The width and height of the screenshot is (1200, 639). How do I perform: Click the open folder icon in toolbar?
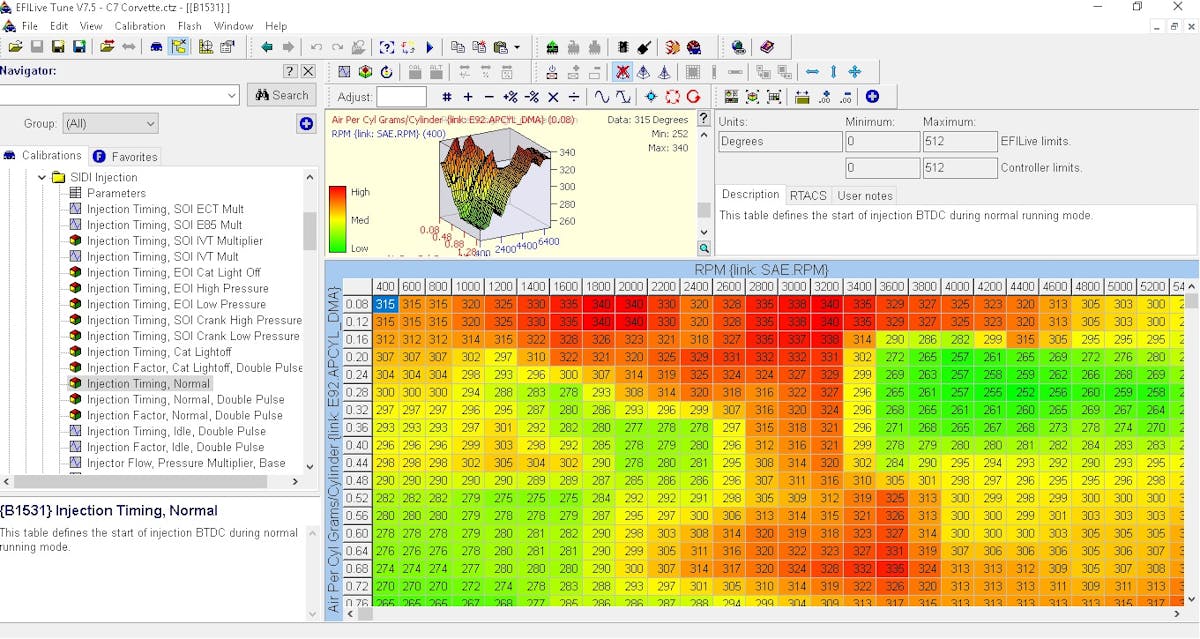(14, 47)
